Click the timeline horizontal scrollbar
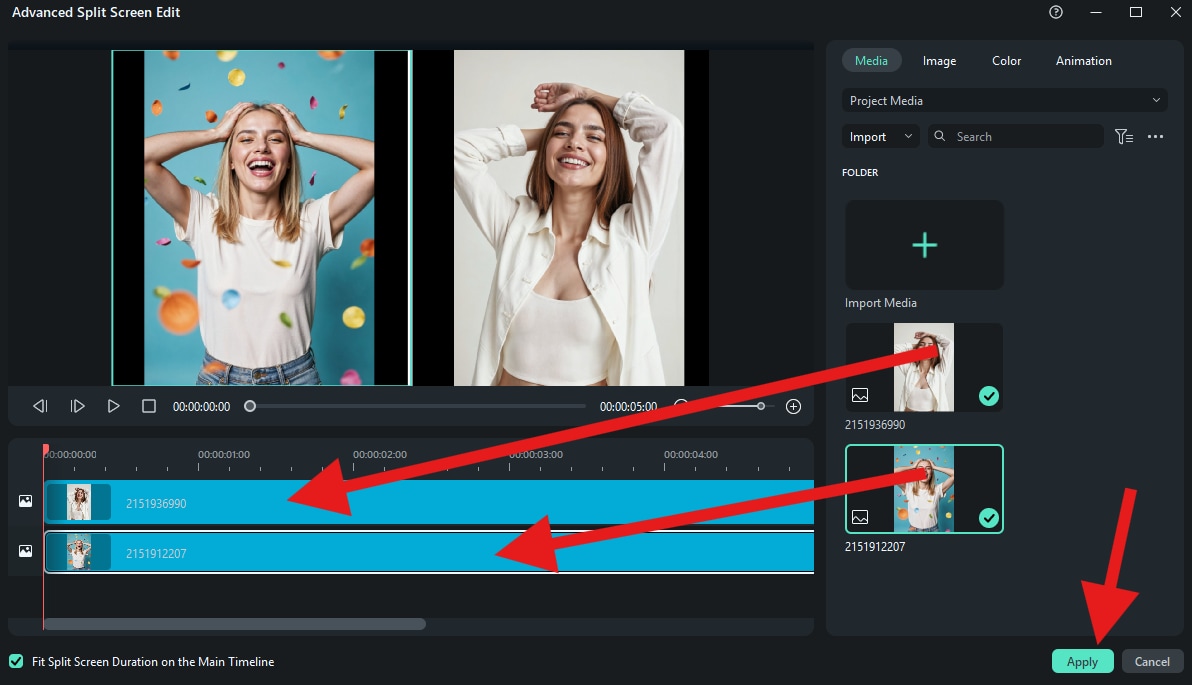1192x685 pixels. 234,624
